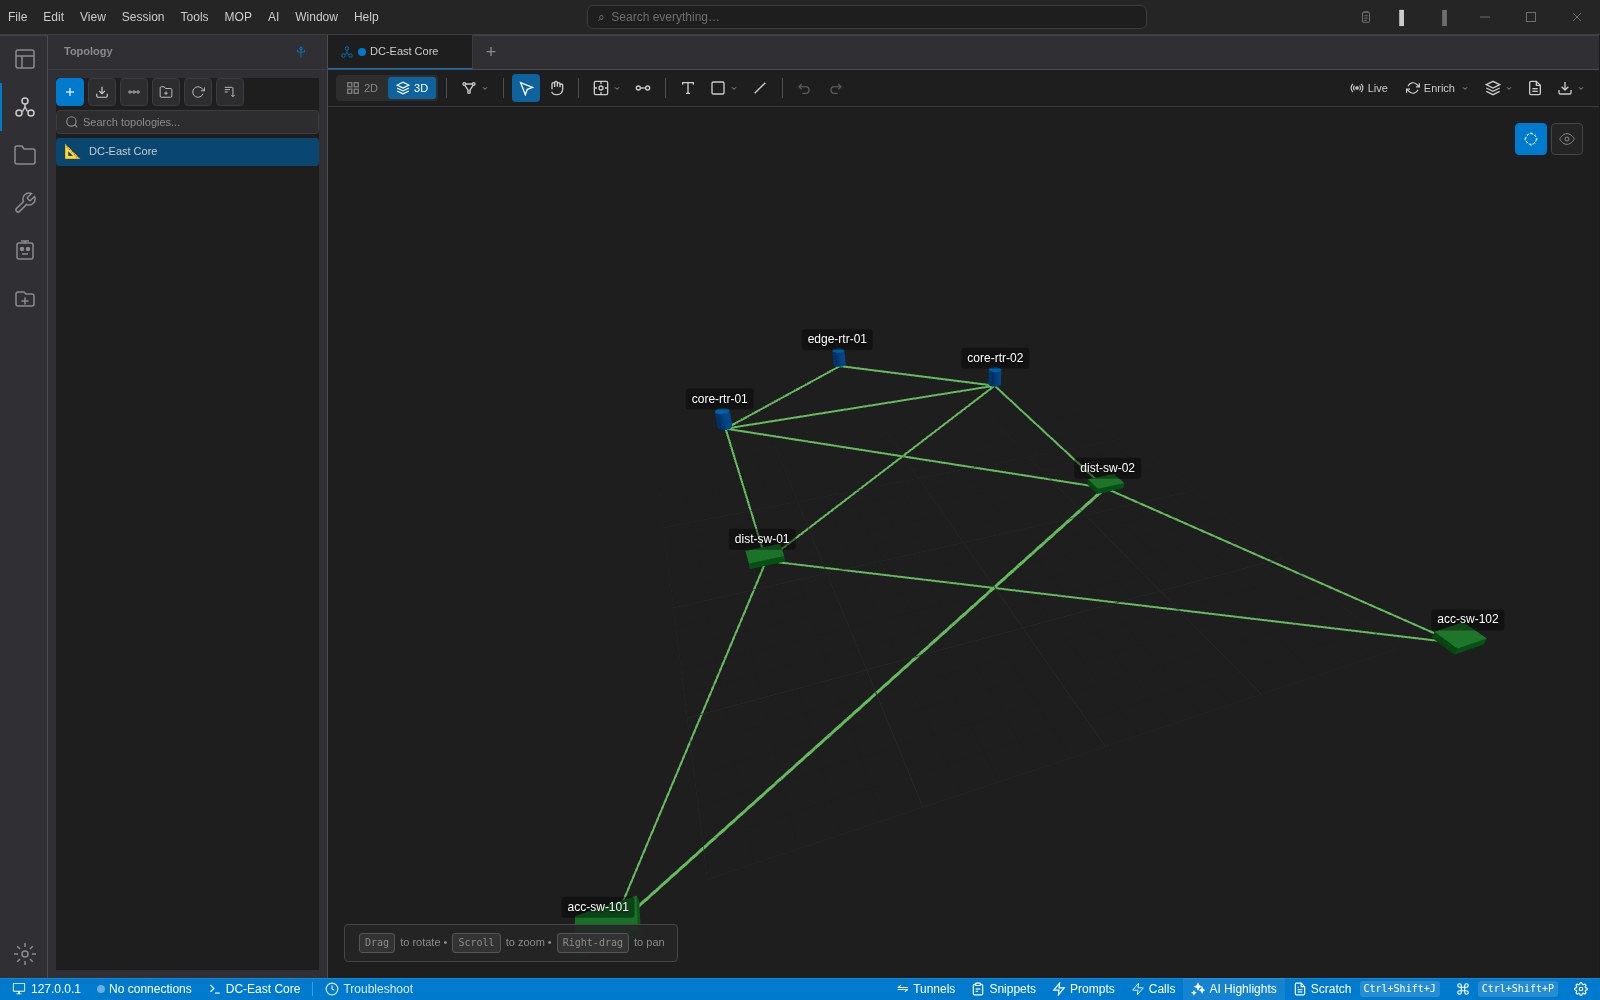This screenshot has height=1000, width=1600.
Task: Open the Session menu
Action: [143, 17]
